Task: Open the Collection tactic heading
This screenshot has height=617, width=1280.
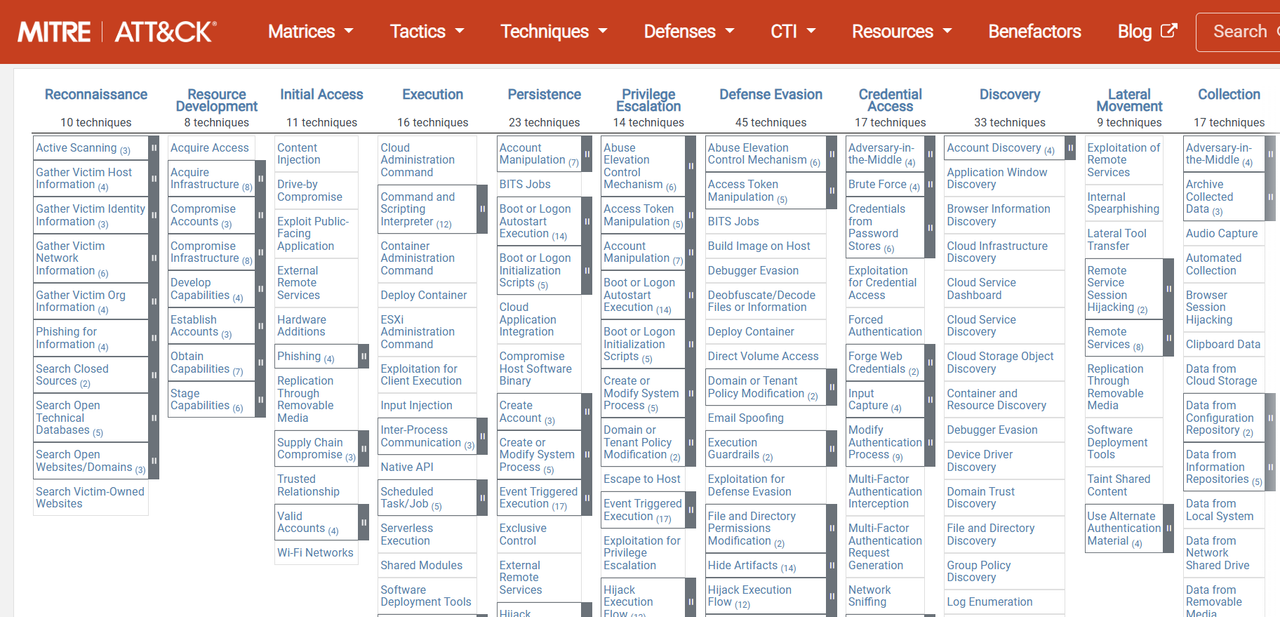Action: (x=1229, y=94)
